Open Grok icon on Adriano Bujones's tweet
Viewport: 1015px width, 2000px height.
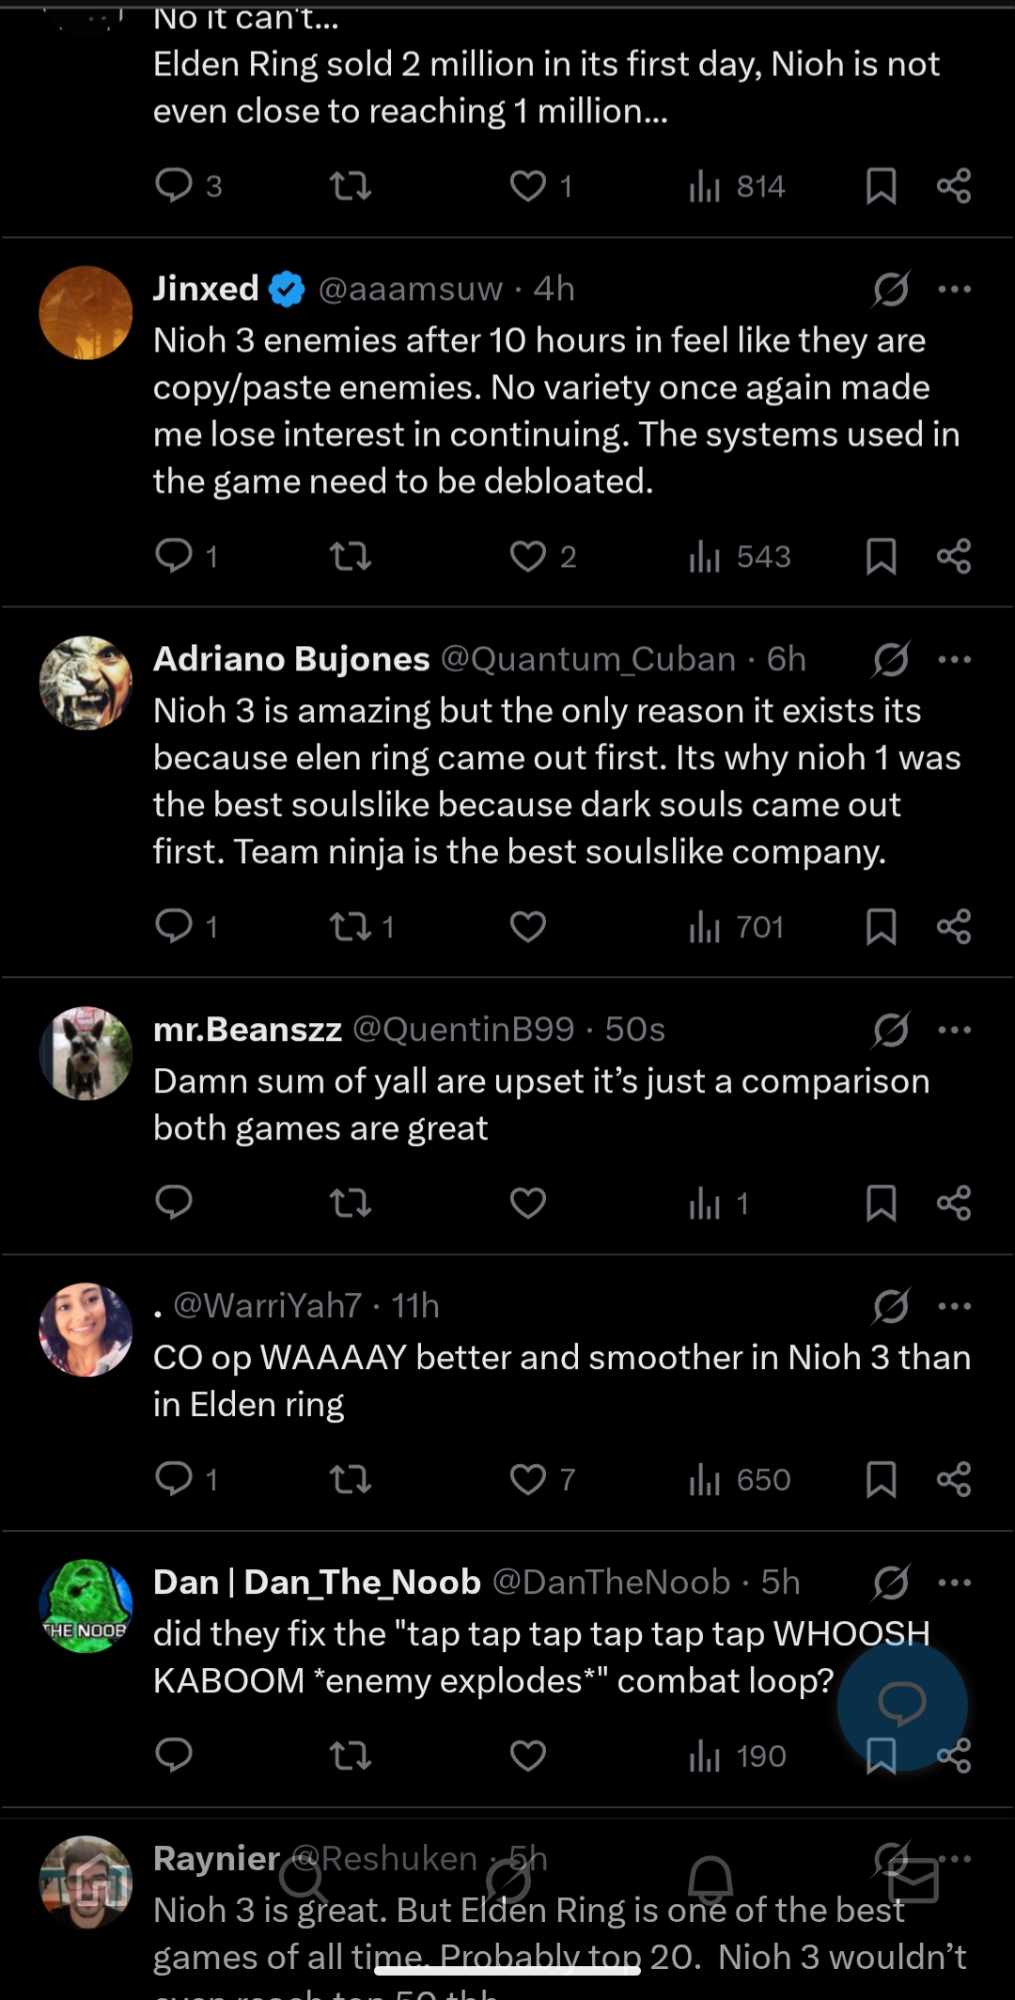[890, 659]
